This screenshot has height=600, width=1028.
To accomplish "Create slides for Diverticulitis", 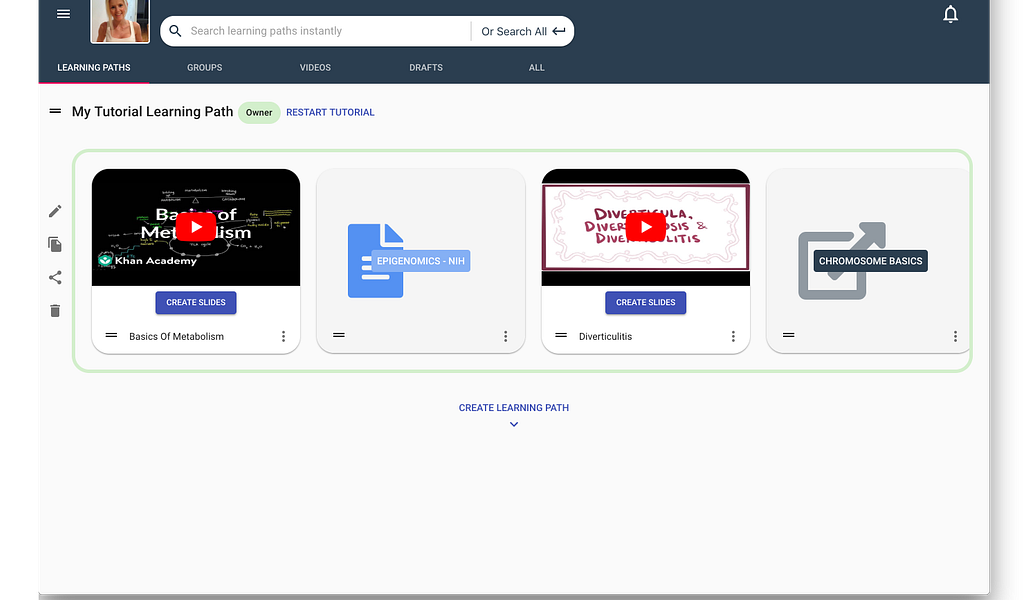I will tap(646, 302).
